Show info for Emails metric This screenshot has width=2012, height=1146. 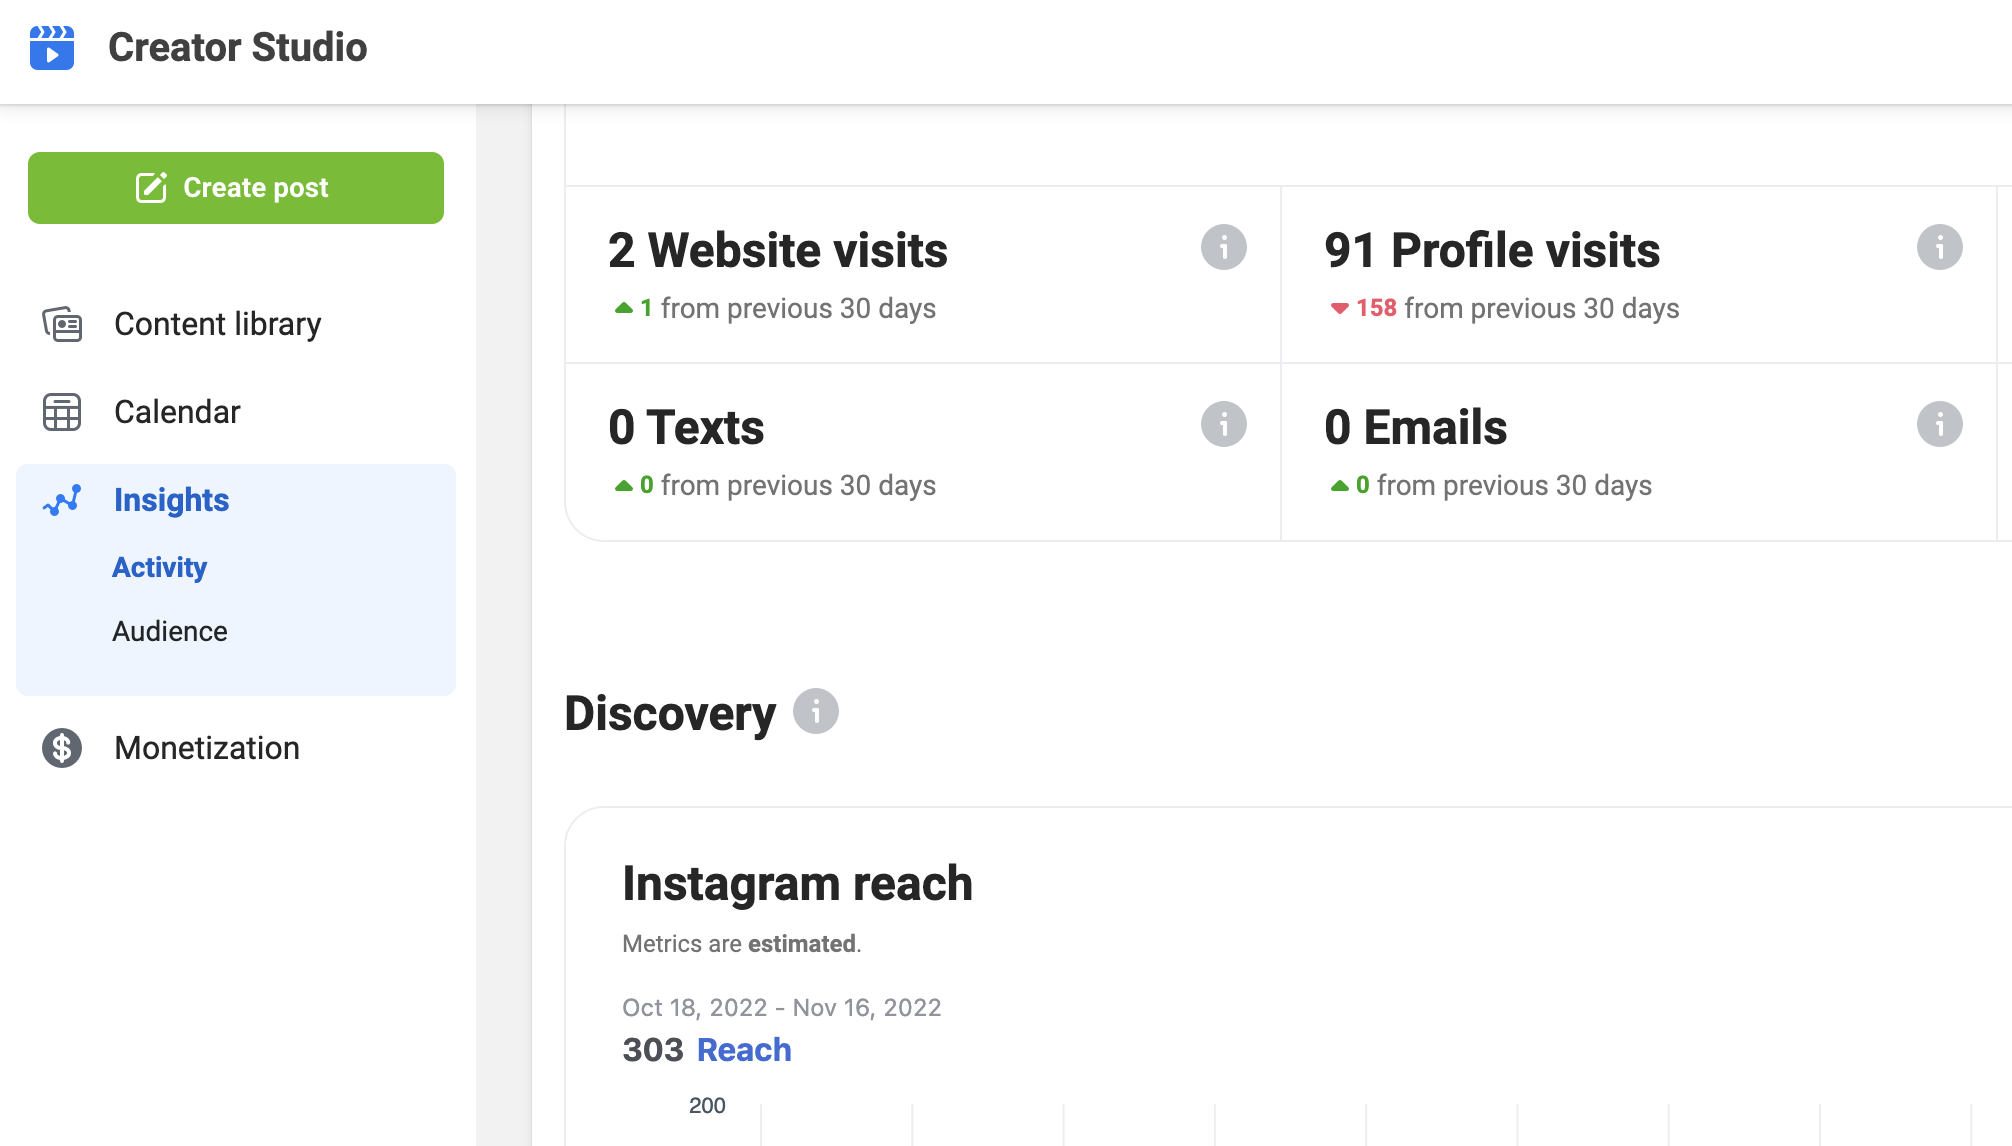pos(1939,424)
